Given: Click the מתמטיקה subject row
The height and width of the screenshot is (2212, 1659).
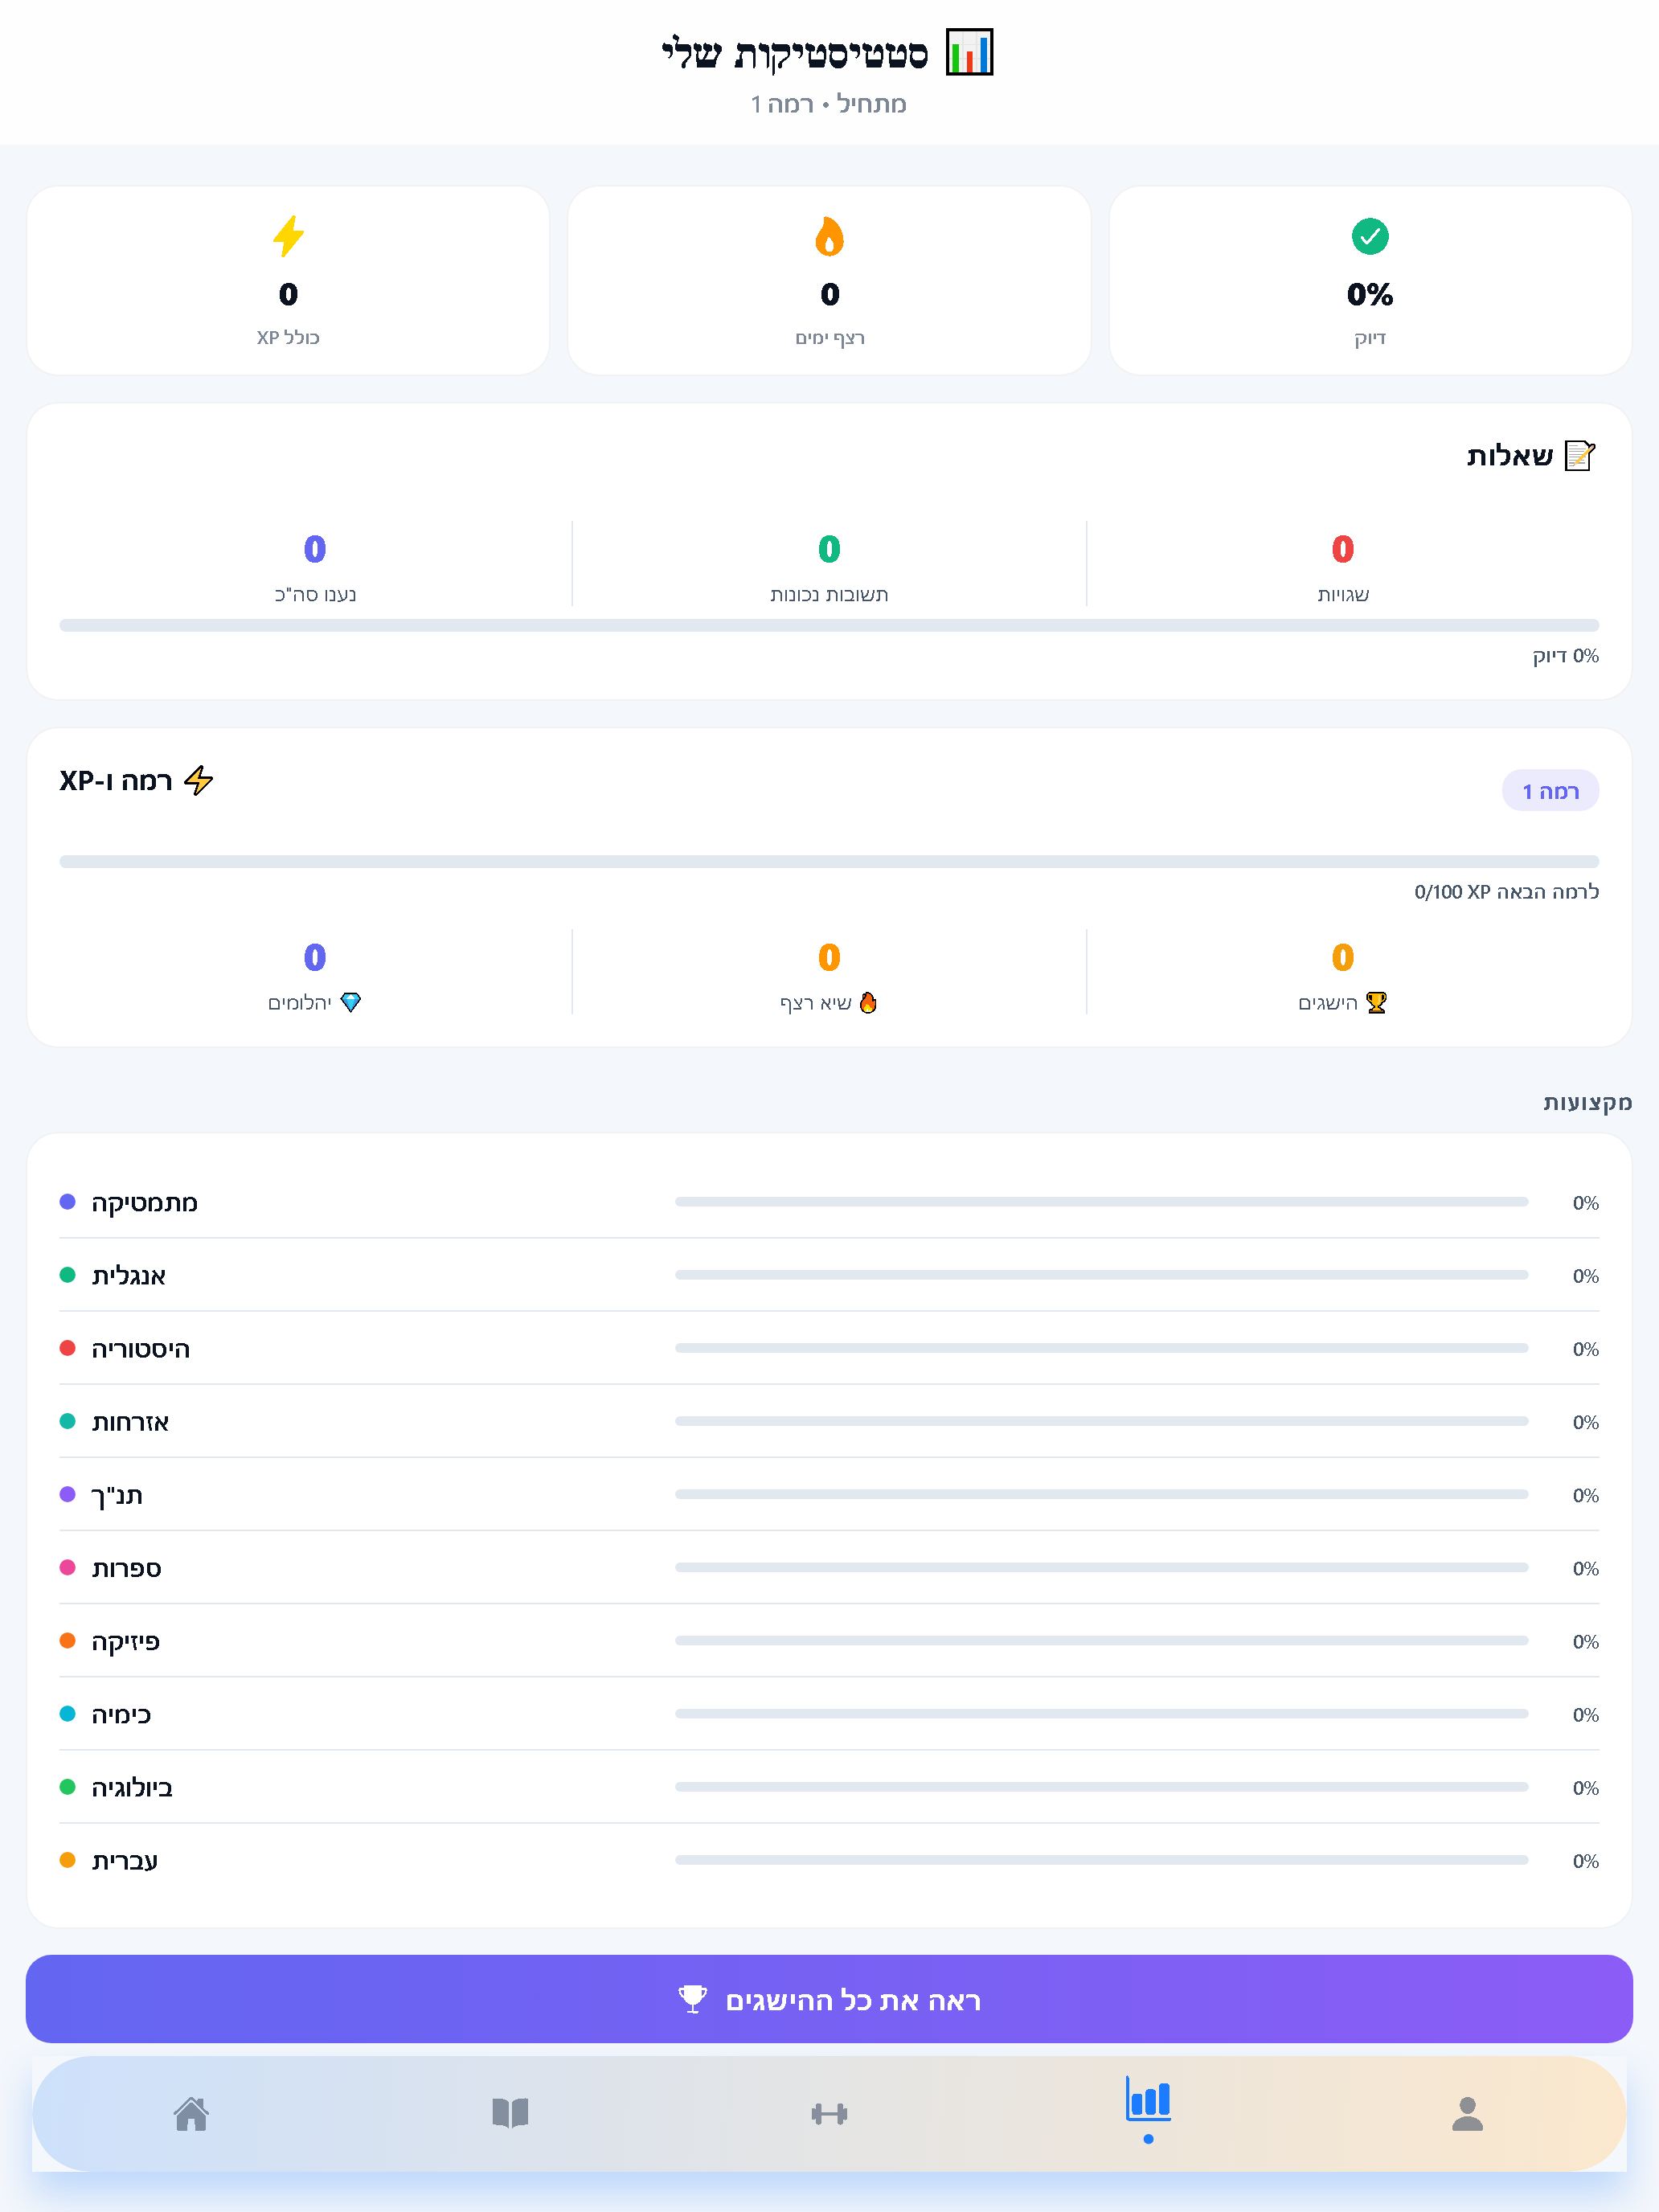Looking at the screenshot, I should pos(829,1202).
